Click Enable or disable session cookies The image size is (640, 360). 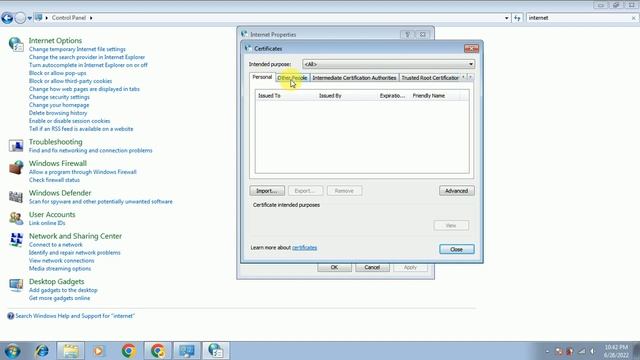coord(69,121)
